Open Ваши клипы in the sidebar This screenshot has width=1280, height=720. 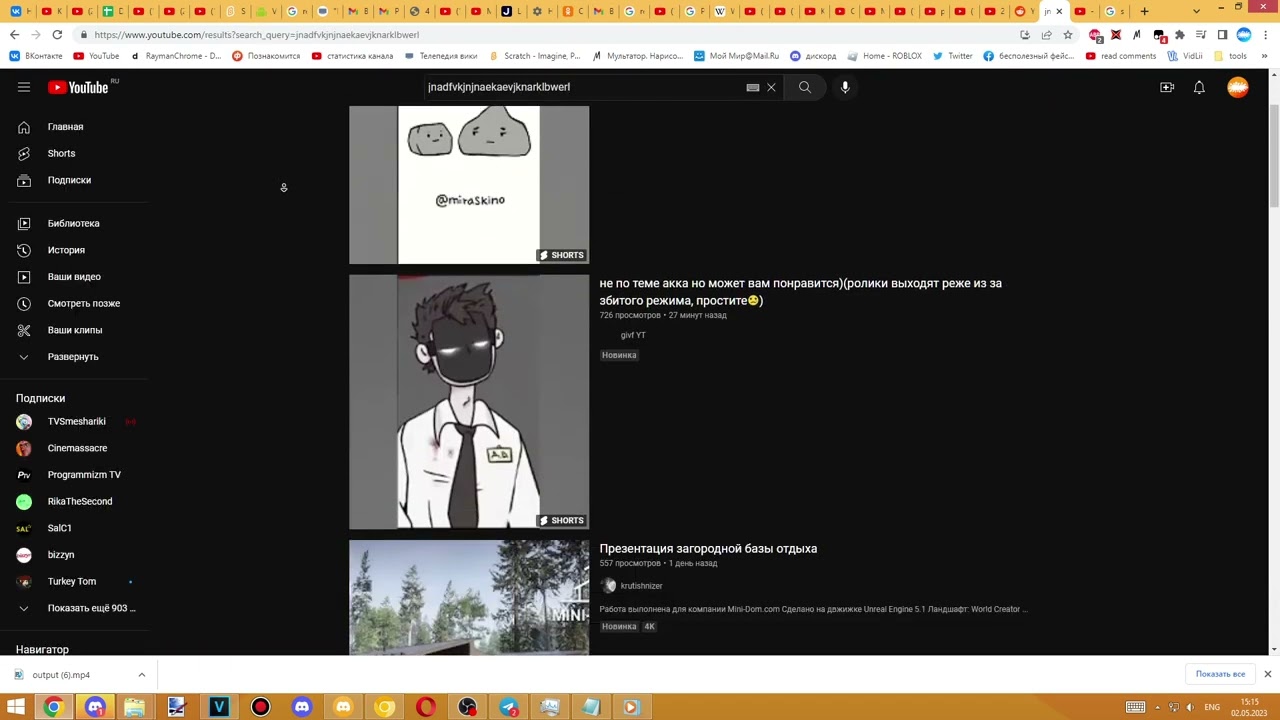(x=75, y=330)
